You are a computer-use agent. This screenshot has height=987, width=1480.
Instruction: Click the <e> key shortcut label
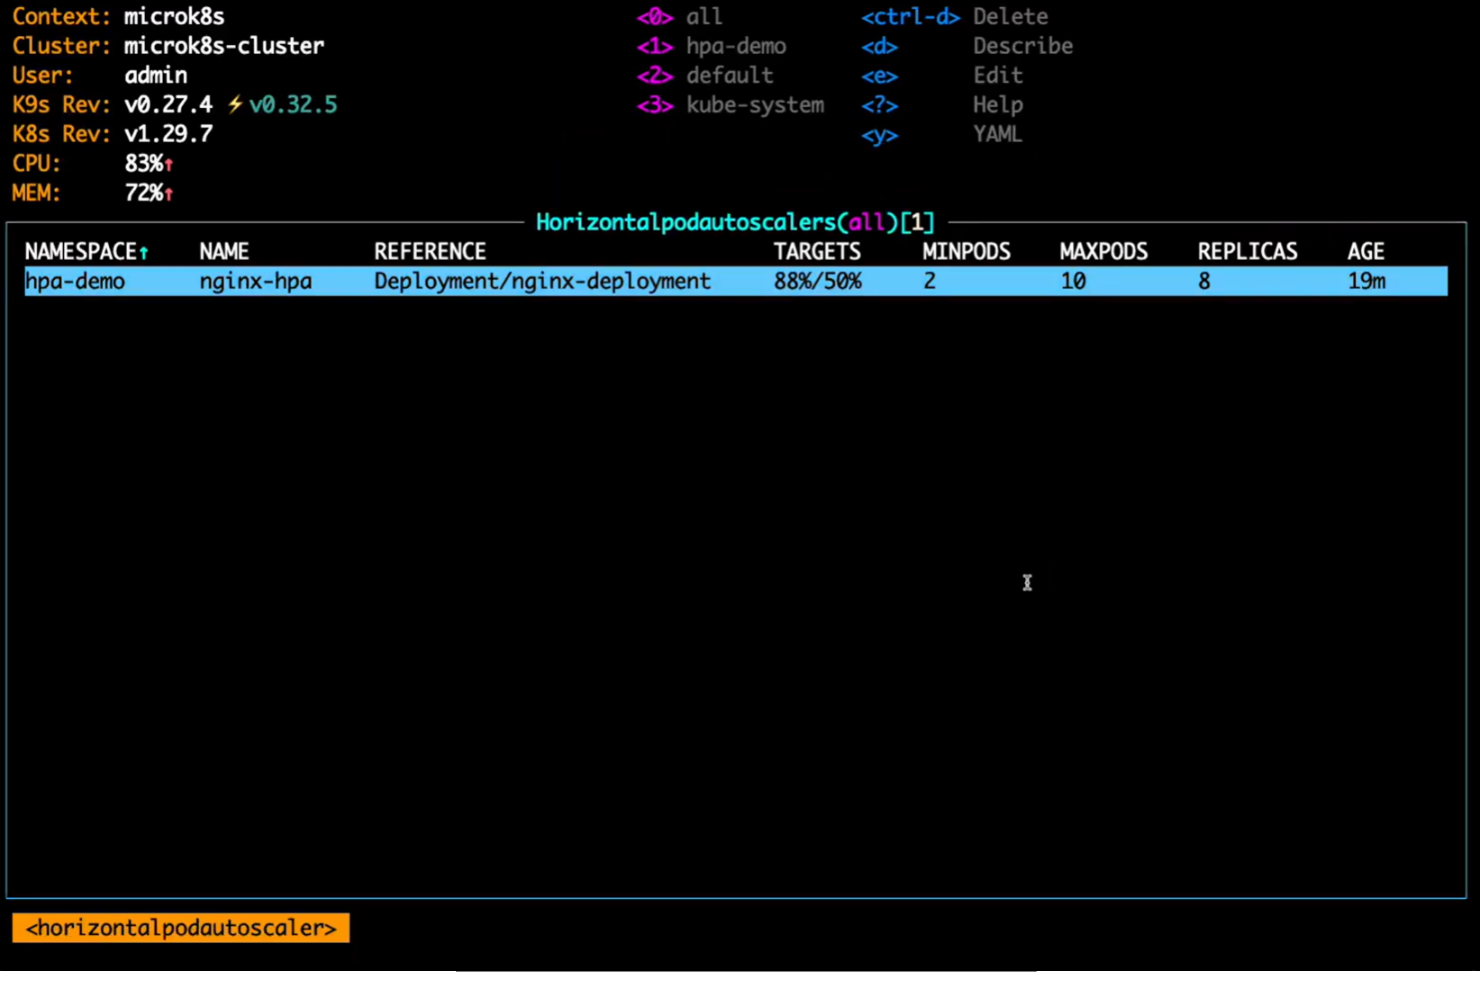pos(880,76)
